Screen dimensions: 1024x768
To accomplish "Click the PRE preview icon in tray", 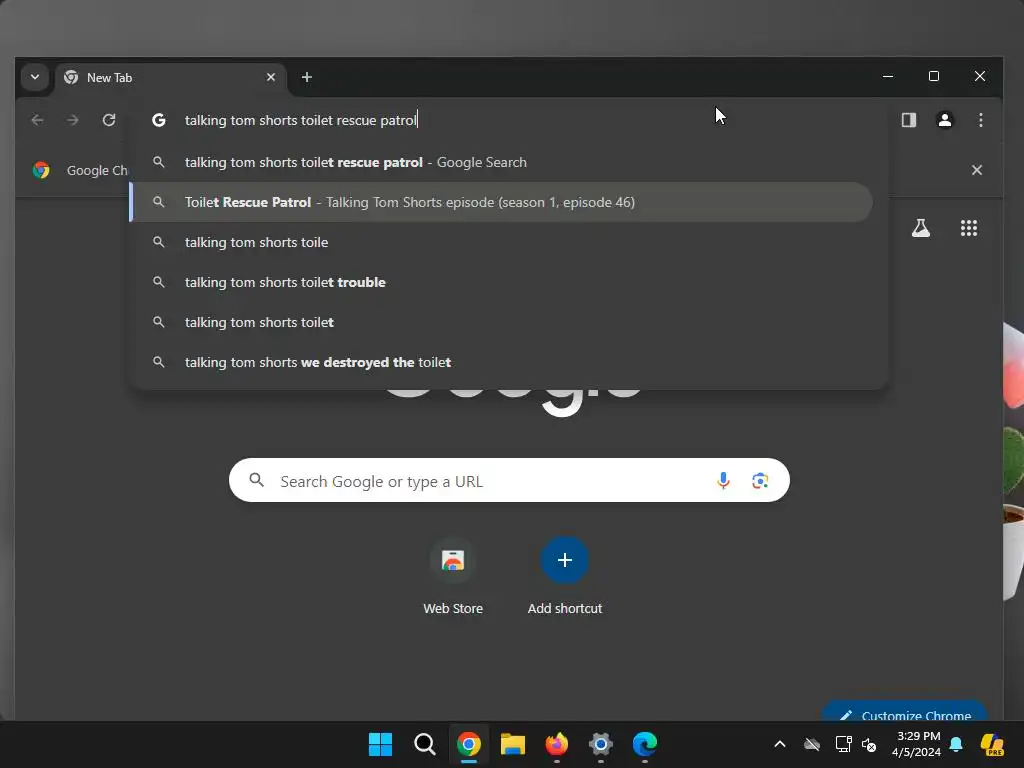I will (x=992, y=744).
